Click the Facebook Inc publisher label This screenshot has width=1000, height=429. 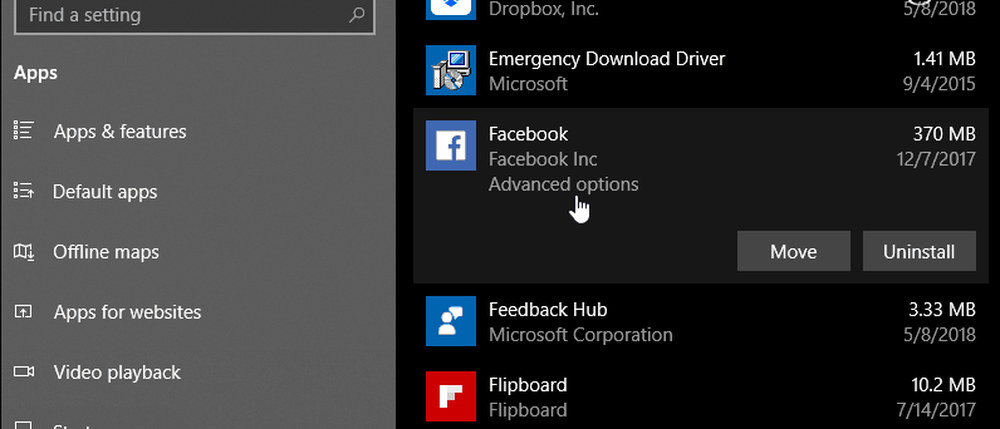click(x=543, y=159)
